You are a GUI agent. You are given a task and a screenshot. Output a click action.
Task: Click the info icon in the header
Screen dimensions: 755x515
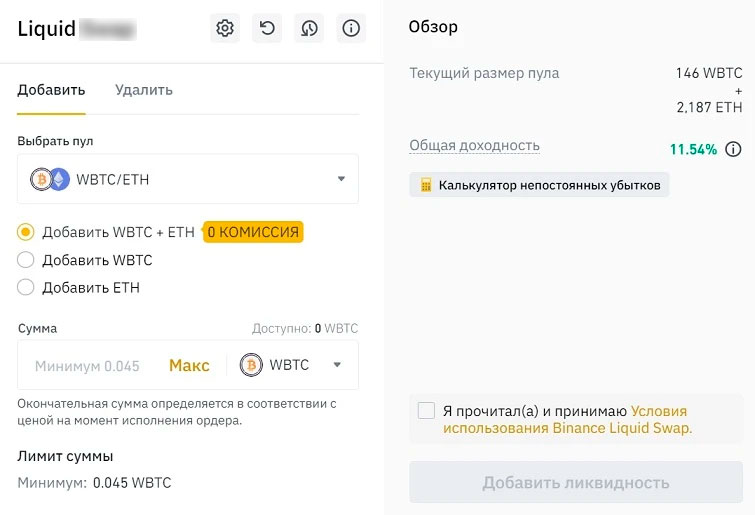point(350,29)
